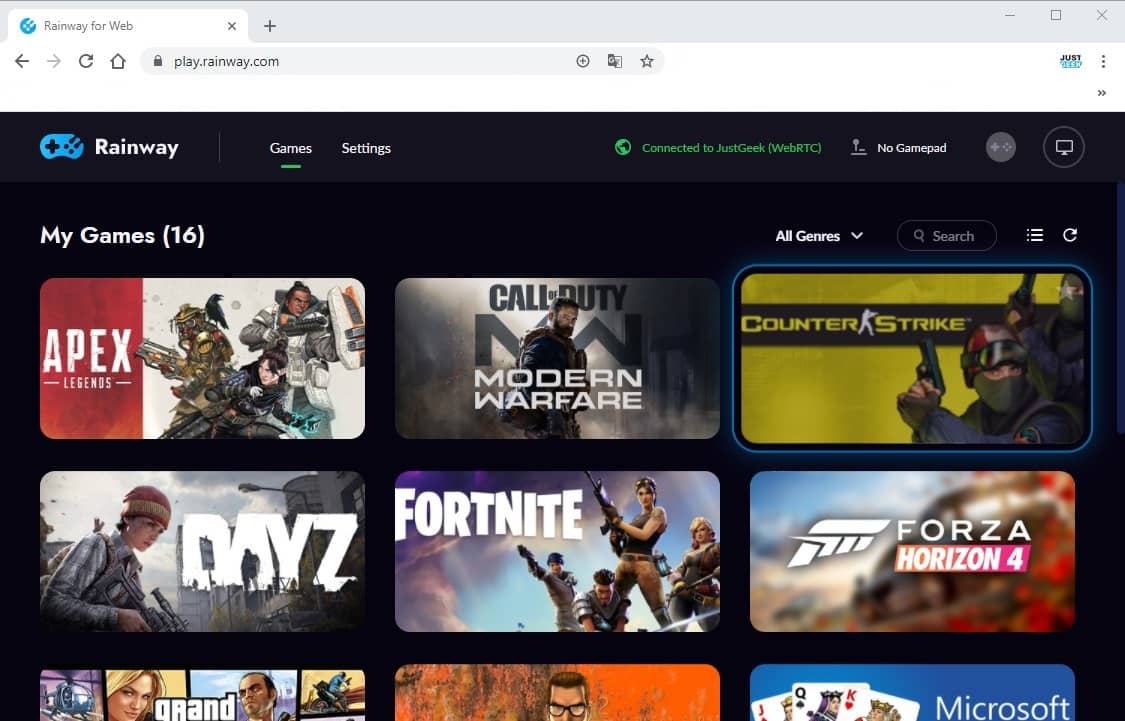Click the My Games (16) heading
This screenshot has width=1125, height=721.
123,235
